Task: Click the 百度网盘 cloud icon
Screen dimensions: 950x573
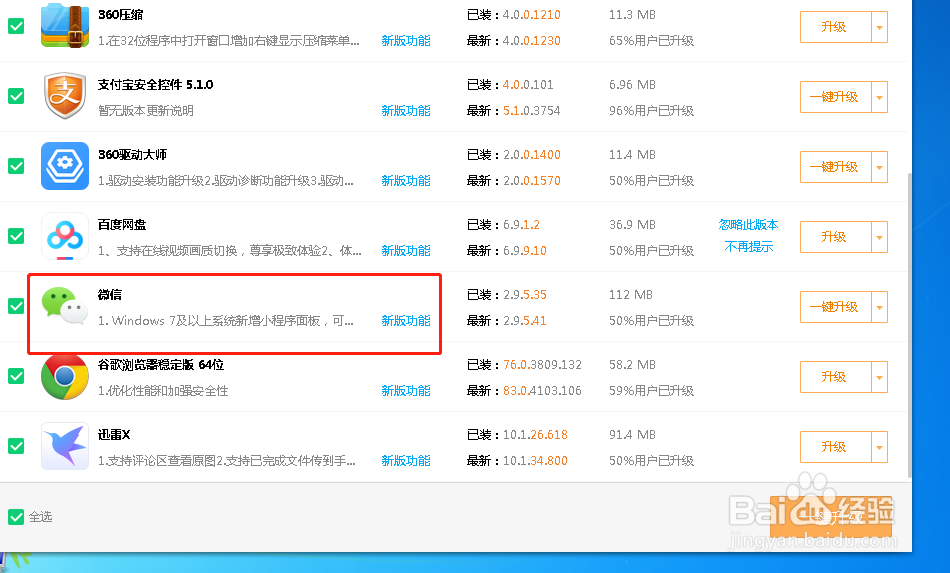Action: tap(65, 236)
